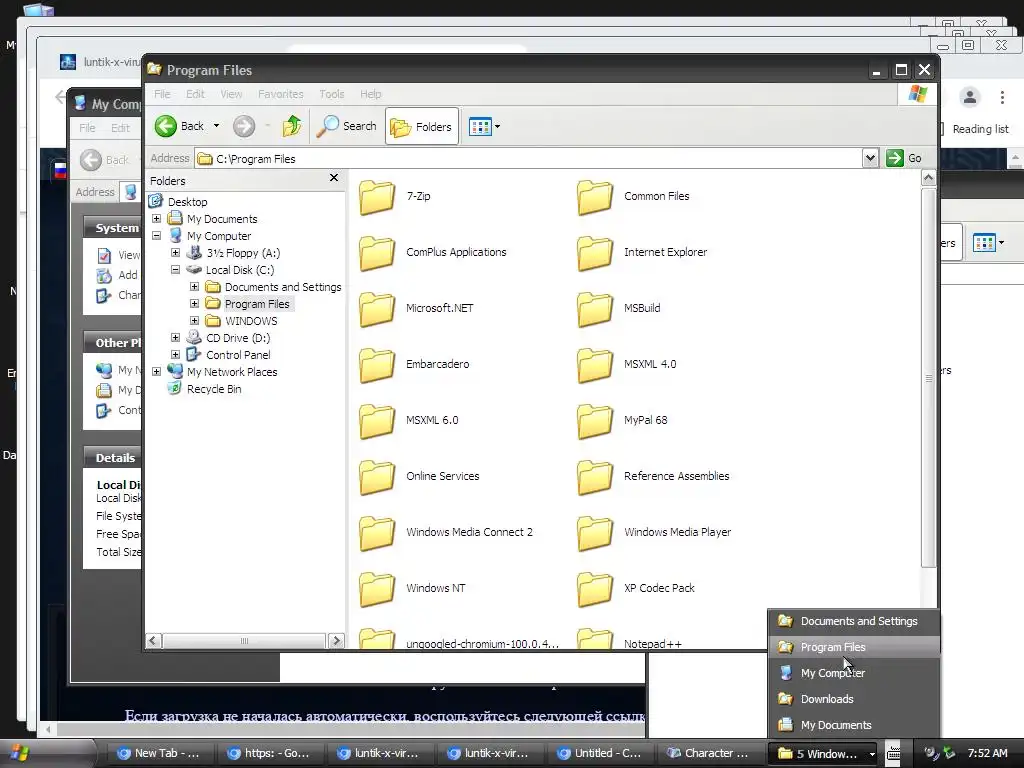The image size is (1024, 768).
Task: Select the MSBuild folder icon
Action: 595,309
